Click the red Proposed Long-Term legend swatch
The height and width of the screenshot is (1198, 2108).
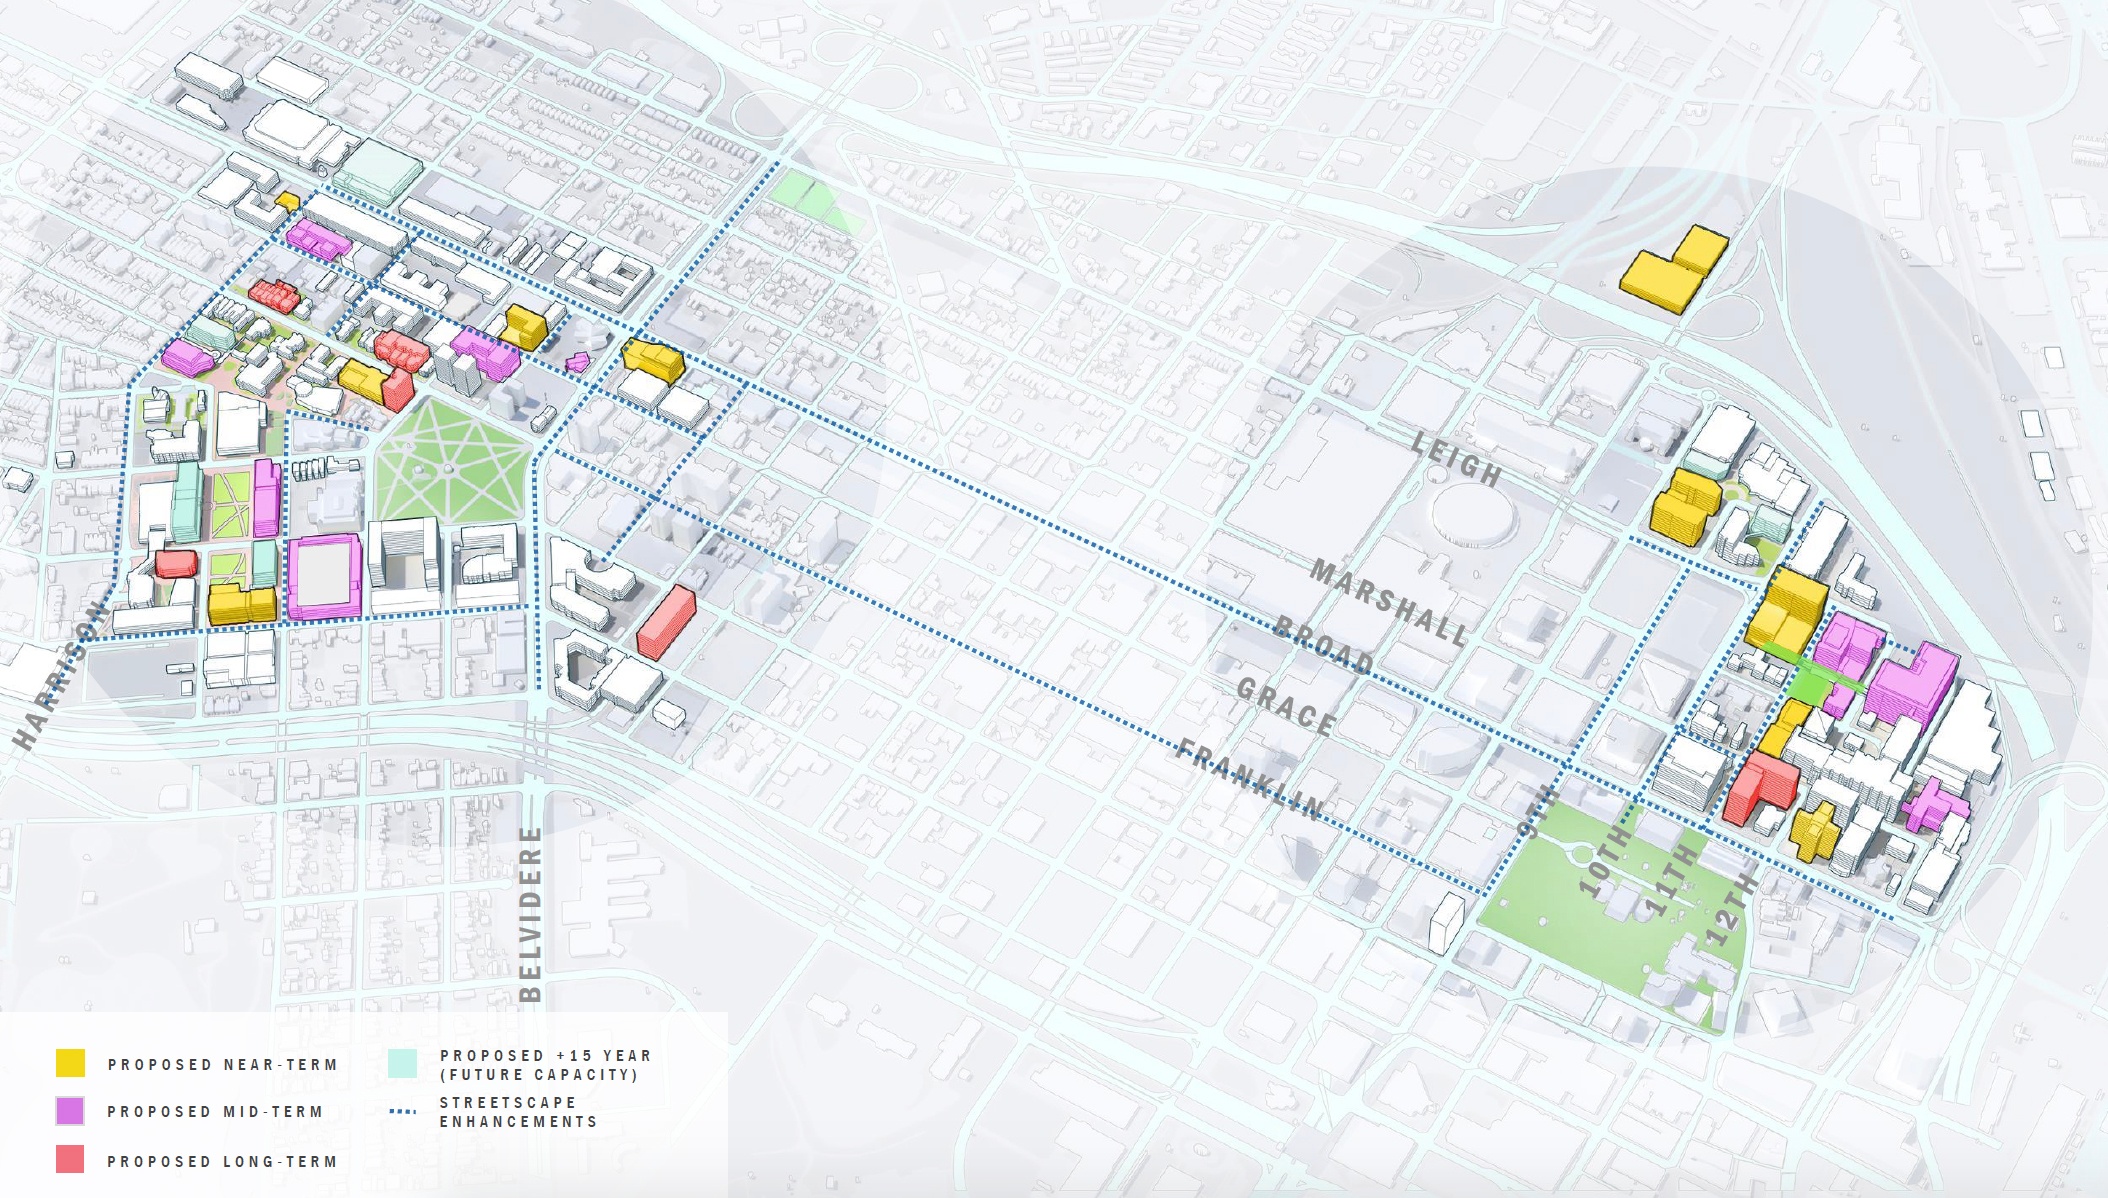(x=70, y=1159)
